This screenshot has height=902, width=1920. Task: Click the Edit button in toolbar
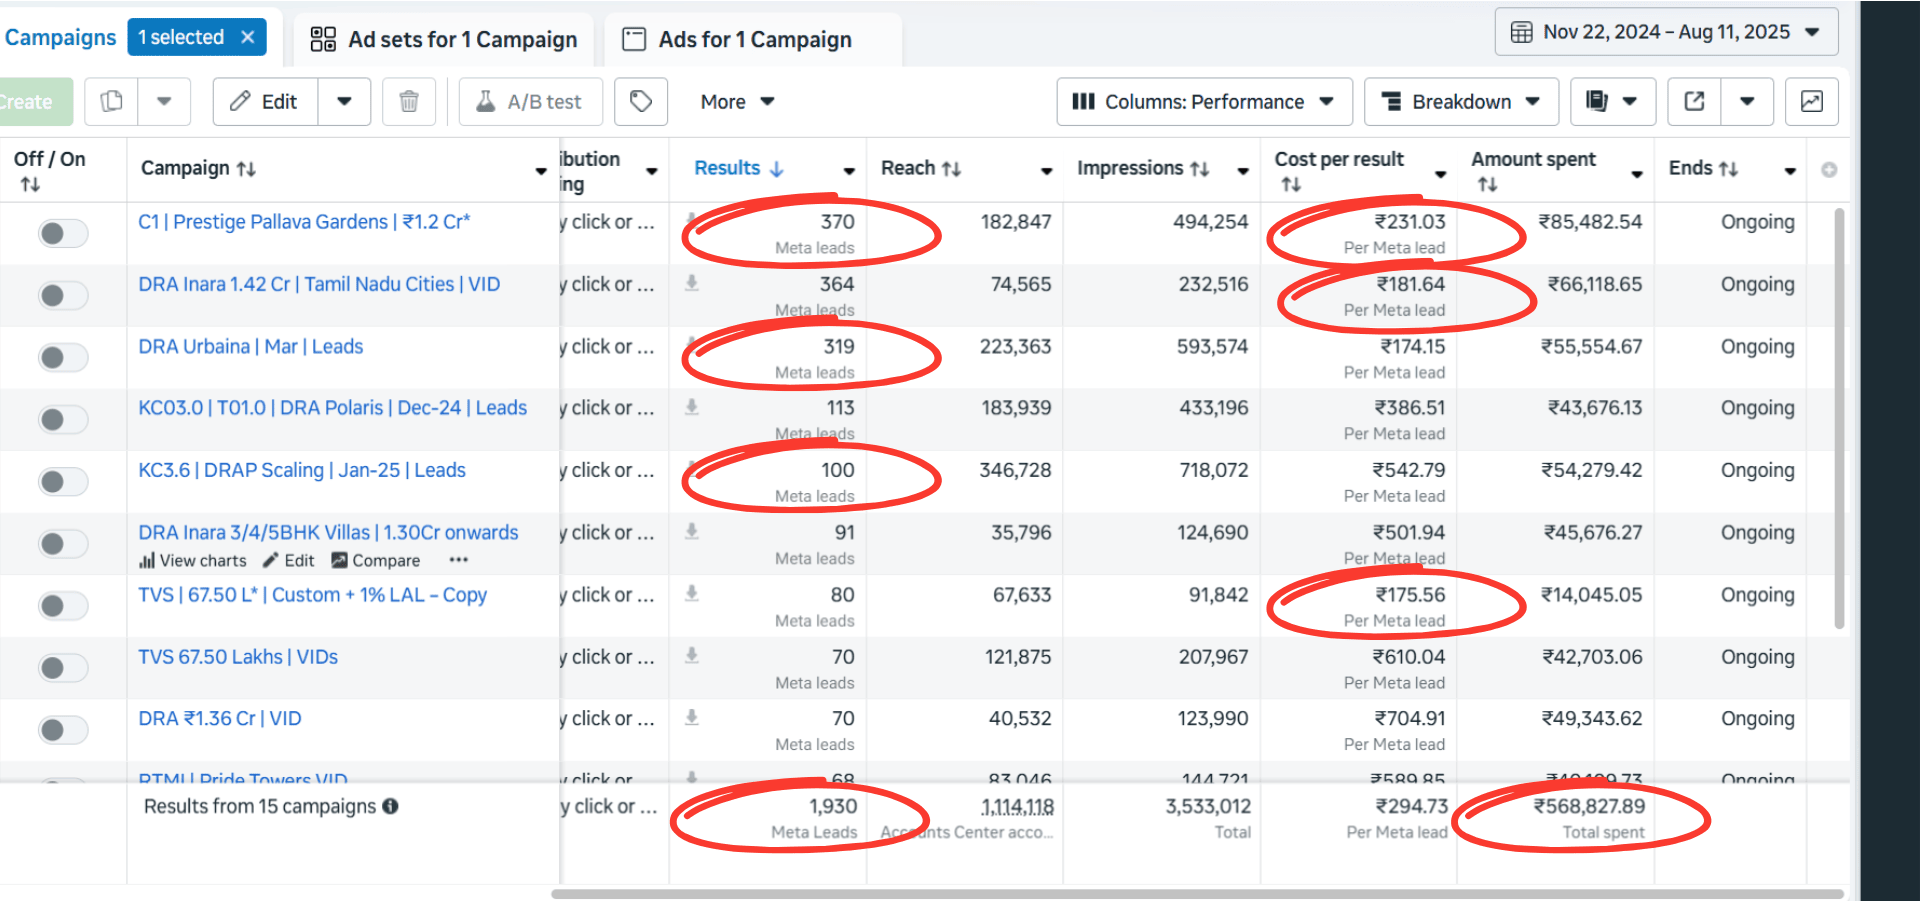click(x=265, y=101)
